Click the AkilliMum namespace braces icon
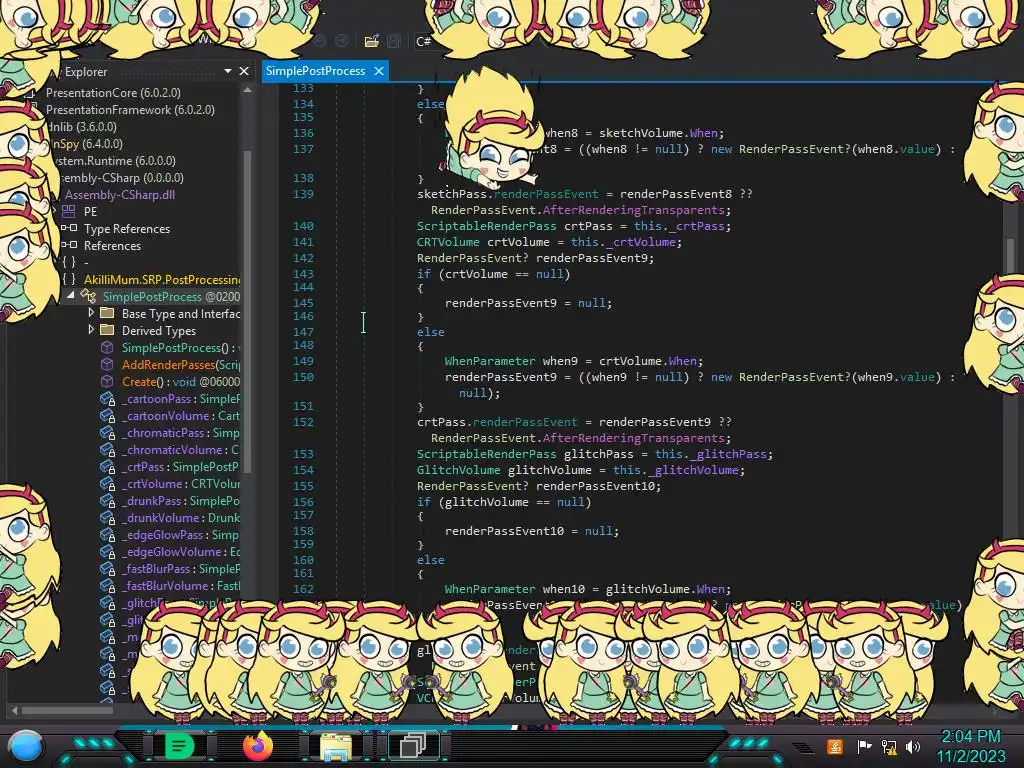Screen dimensions: 1024x768 pyautogui.click(x=69, y=280)
